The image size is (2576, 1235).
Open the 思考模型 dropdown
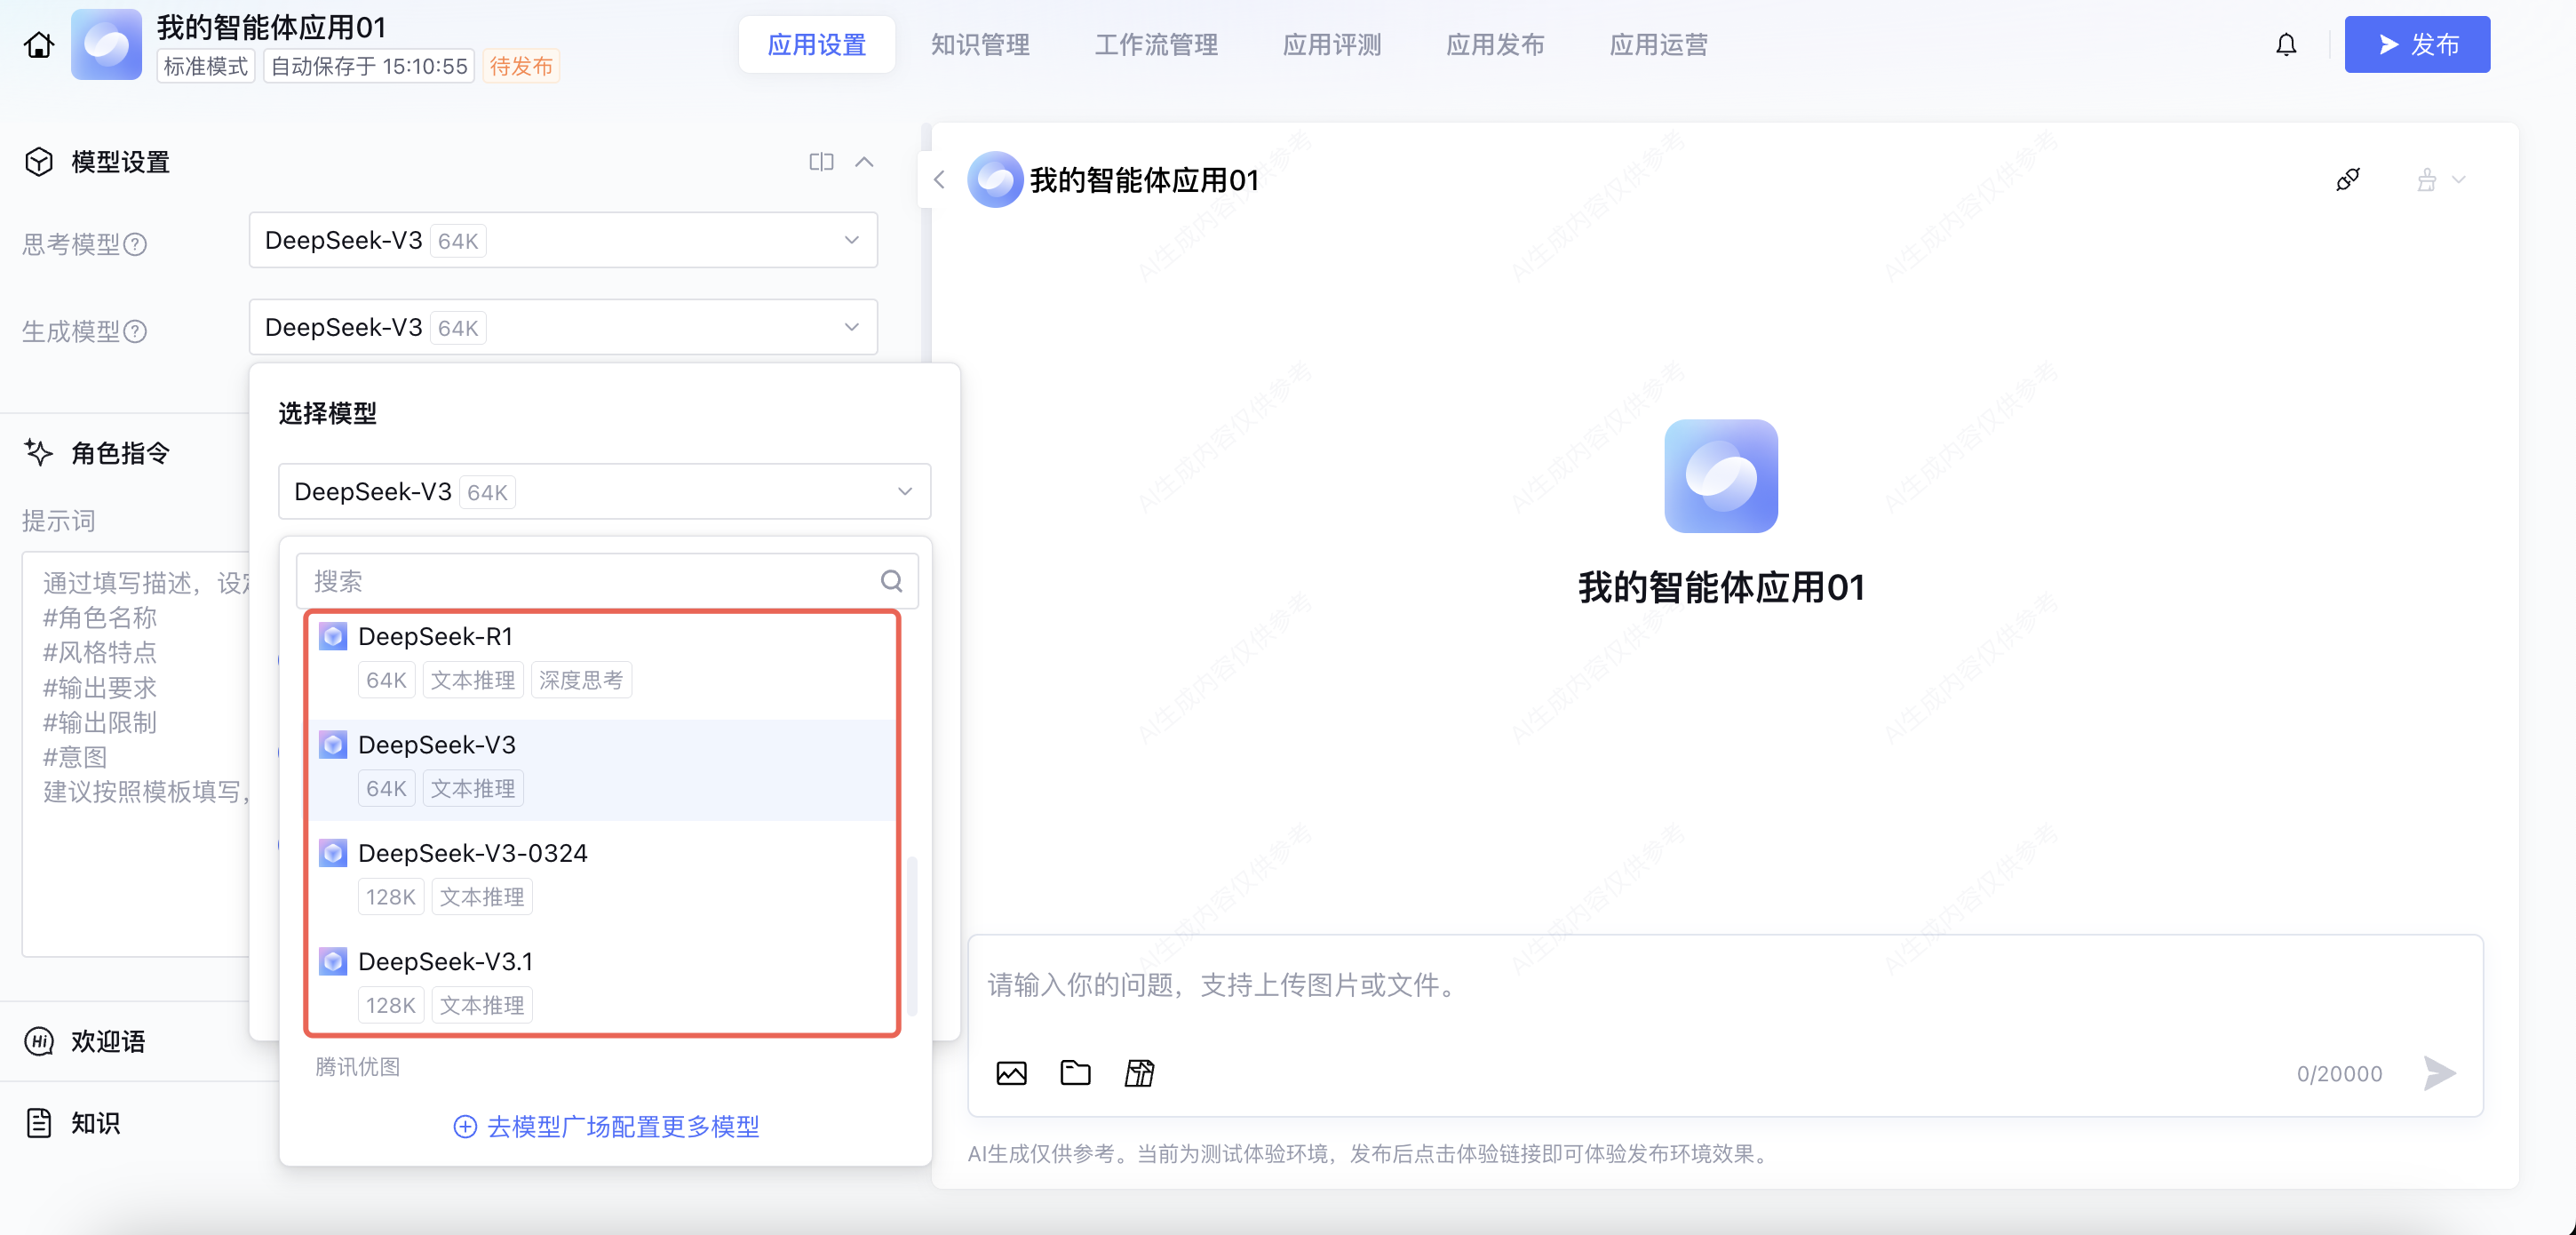[563, 240]
